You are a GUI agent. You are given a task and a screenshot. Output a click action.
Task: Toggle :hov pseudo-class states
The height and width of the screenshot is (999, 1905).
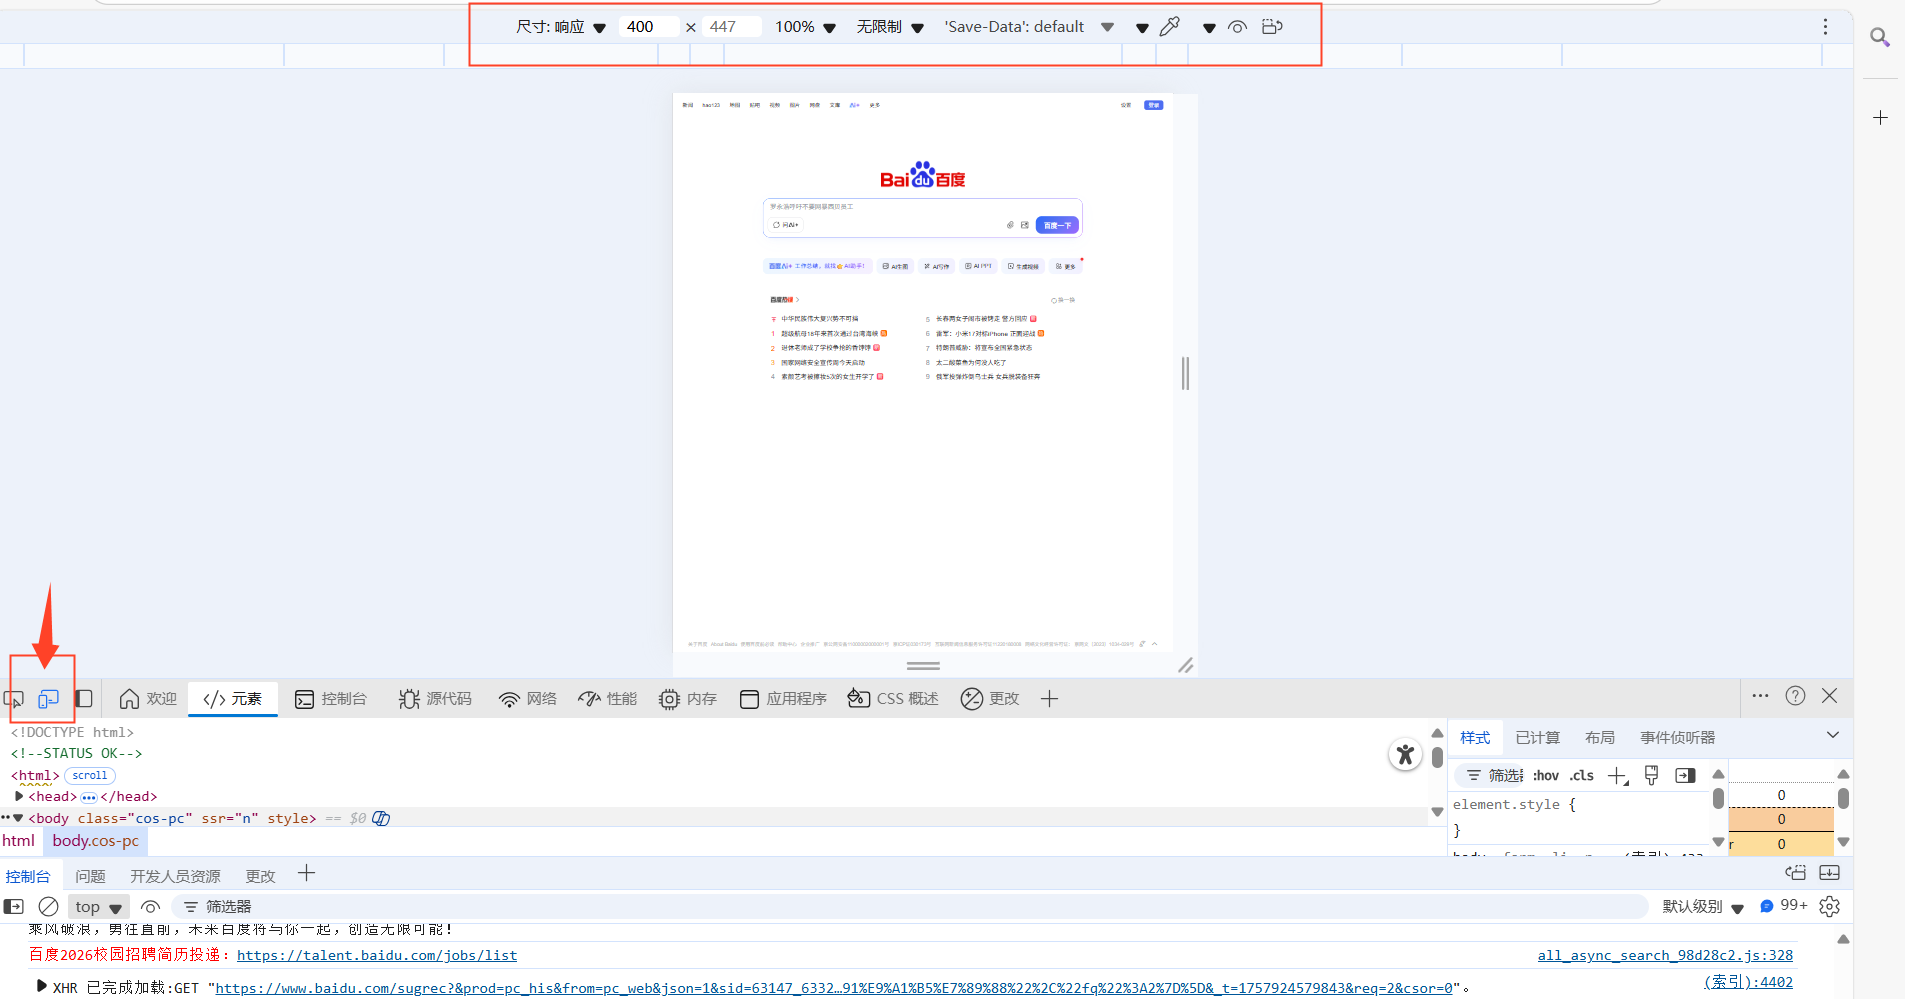pos(1546,775)
